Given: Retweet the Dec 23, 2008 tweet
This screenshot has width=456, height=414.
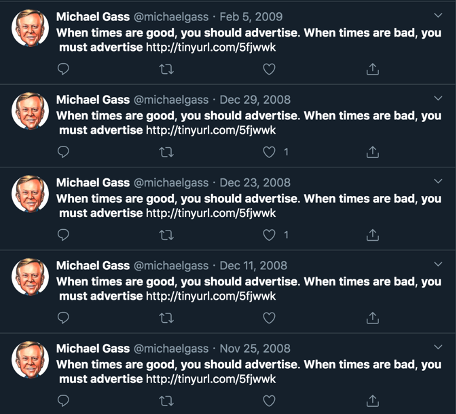Looking at the screenshot, I should (x=166, y=235).
